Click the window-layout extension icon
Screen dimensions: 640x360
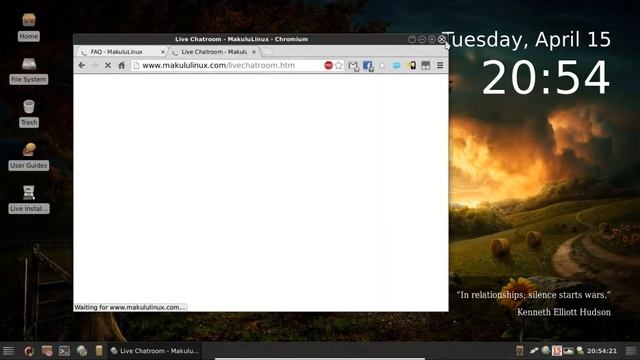[426, 65]
